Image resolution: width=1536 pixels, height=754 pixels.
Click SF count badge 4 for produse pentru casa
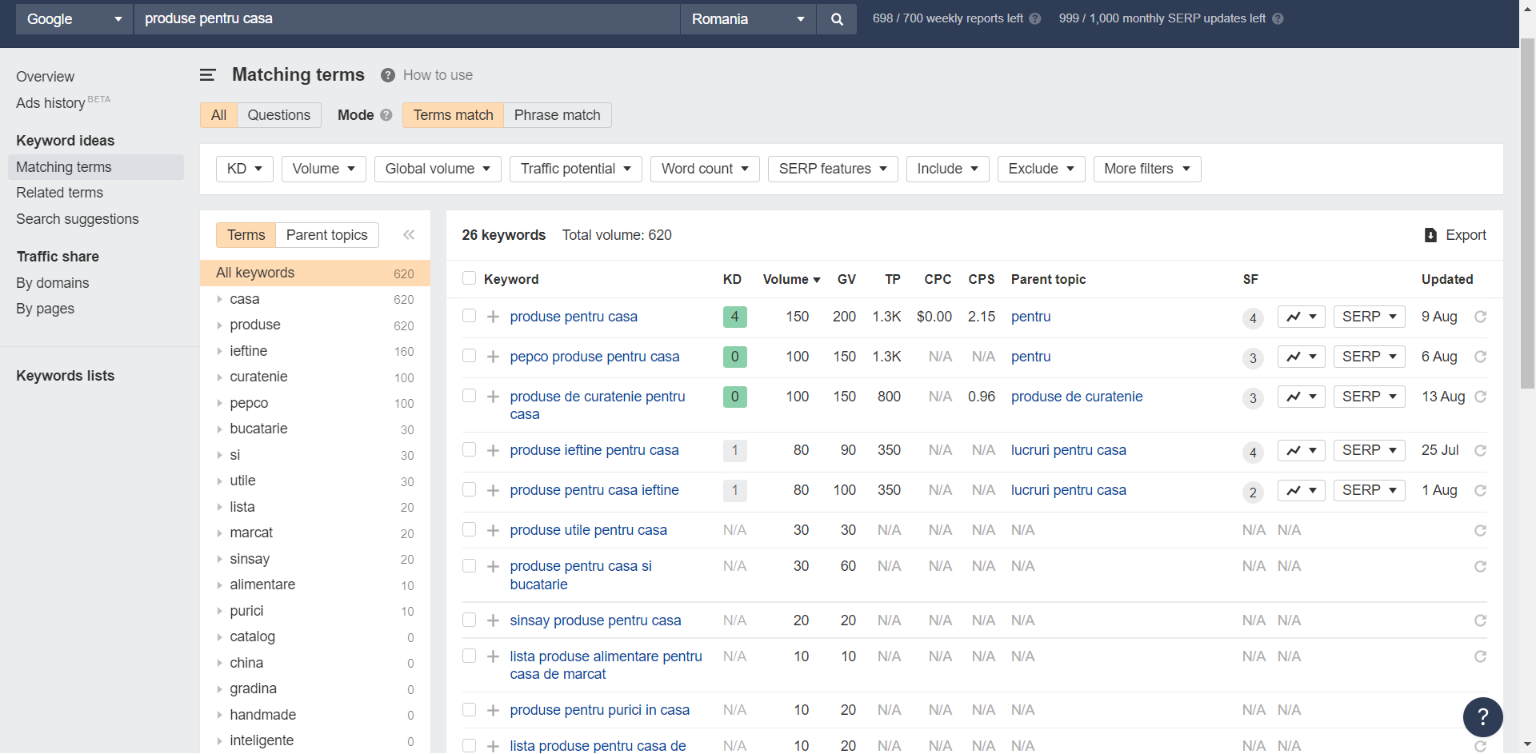(x=1253, y=319)
